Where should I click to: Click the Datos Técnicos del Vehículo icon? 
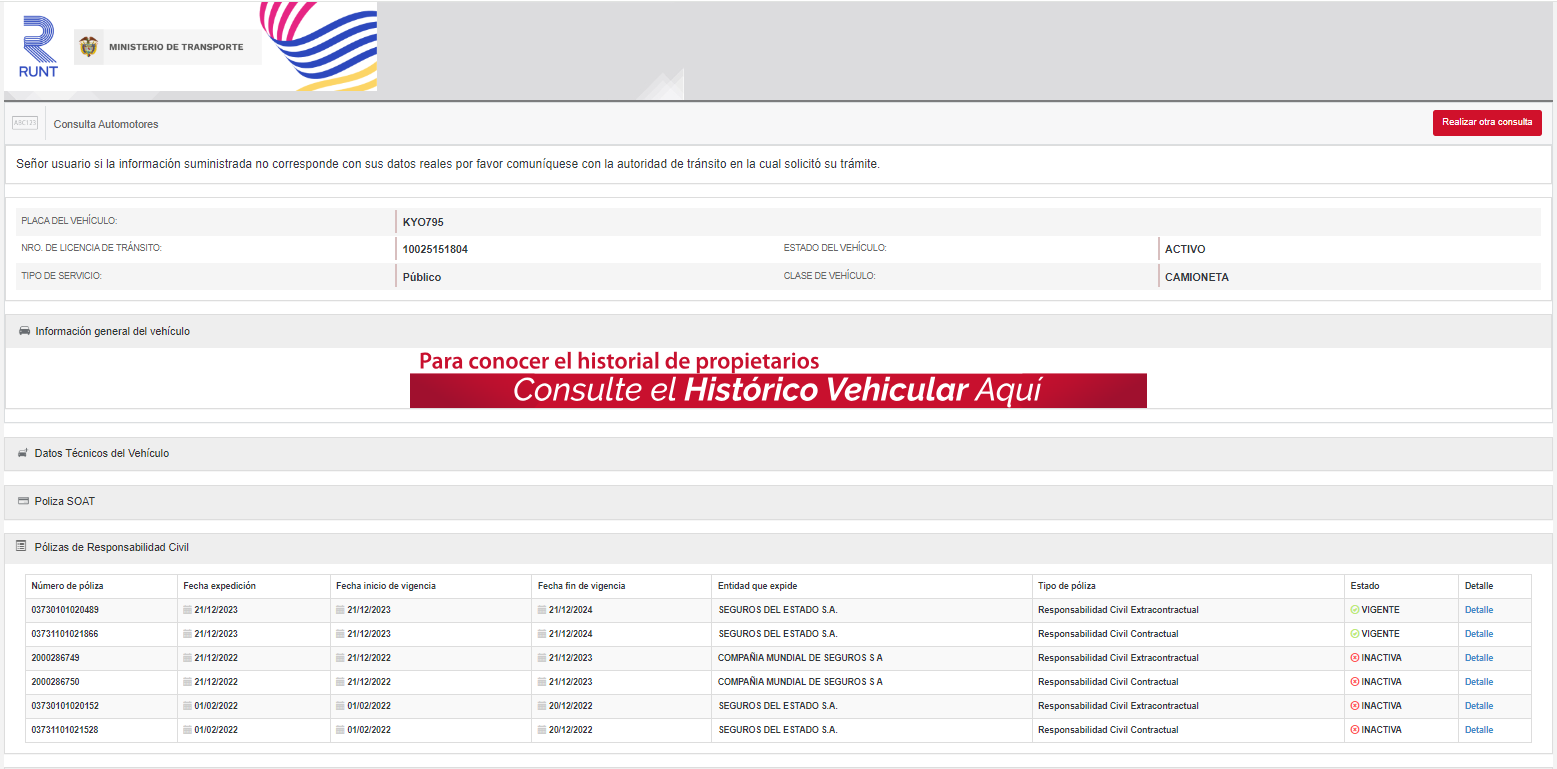click(x=24, y=453)
